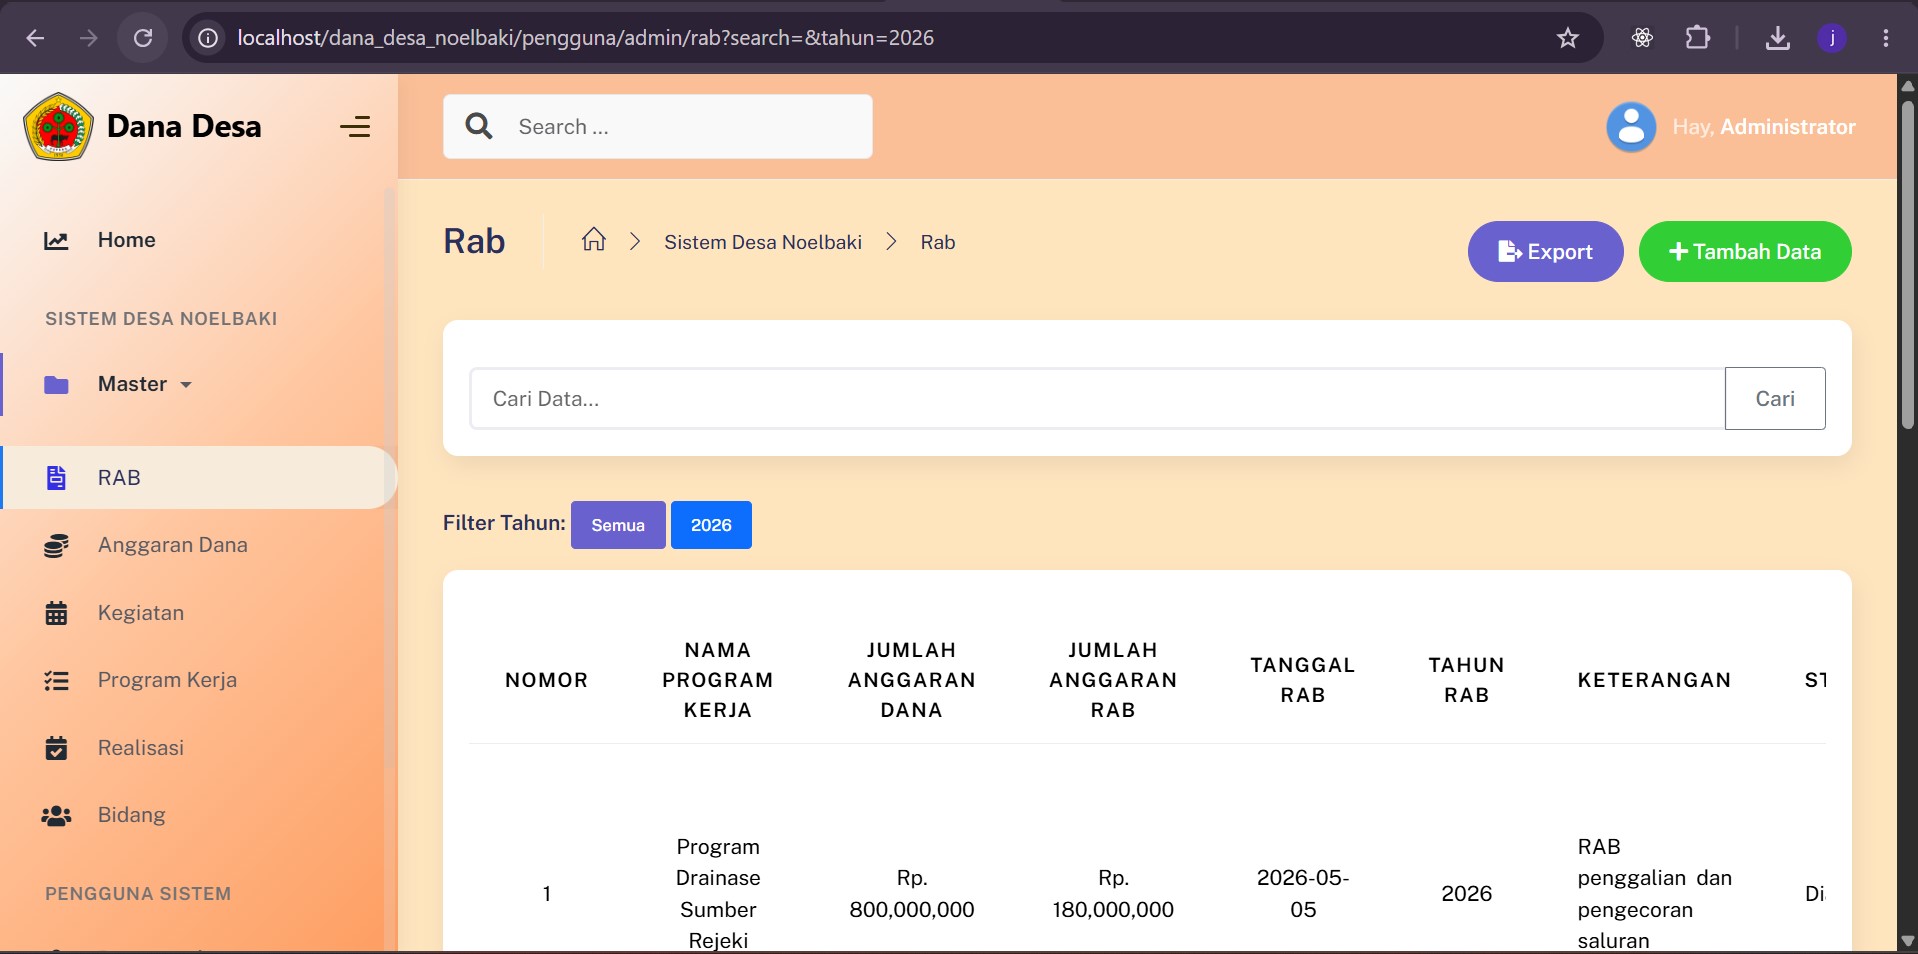Click the Export button
The image size is (1918, 954).
(x=1545, y=252)
